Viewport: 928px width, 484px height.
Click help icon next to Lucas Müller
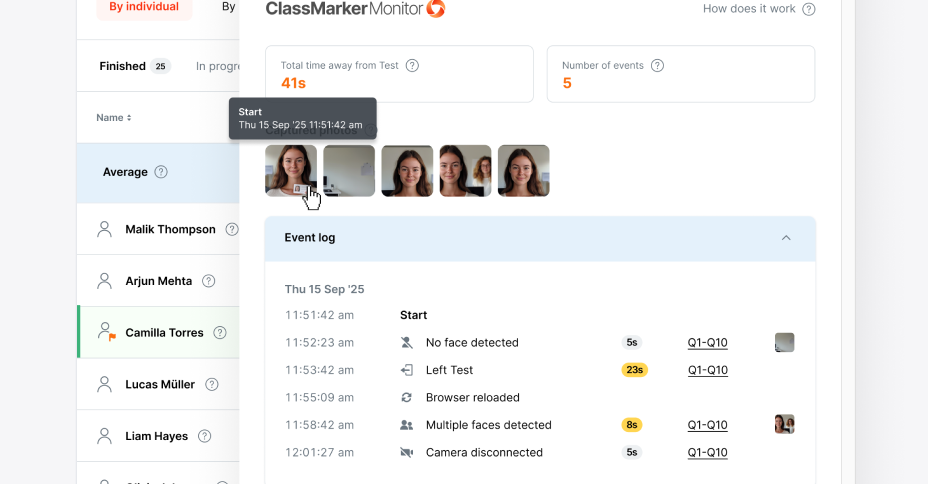[213, 384]
